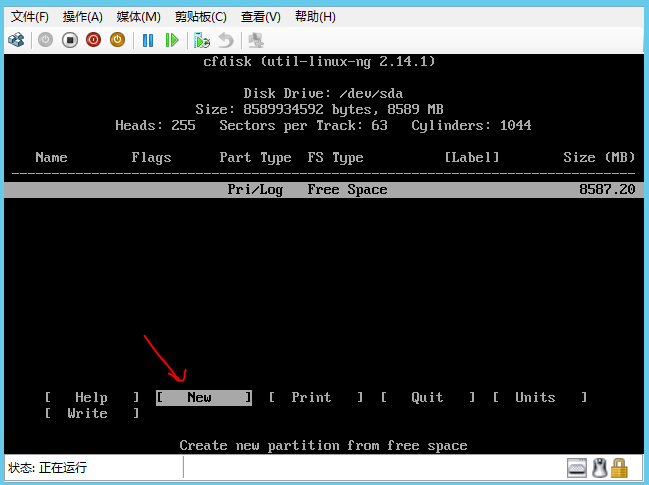649x485 pixels.
Task: Click the Heads: 255 text
Action: point(155,125)
